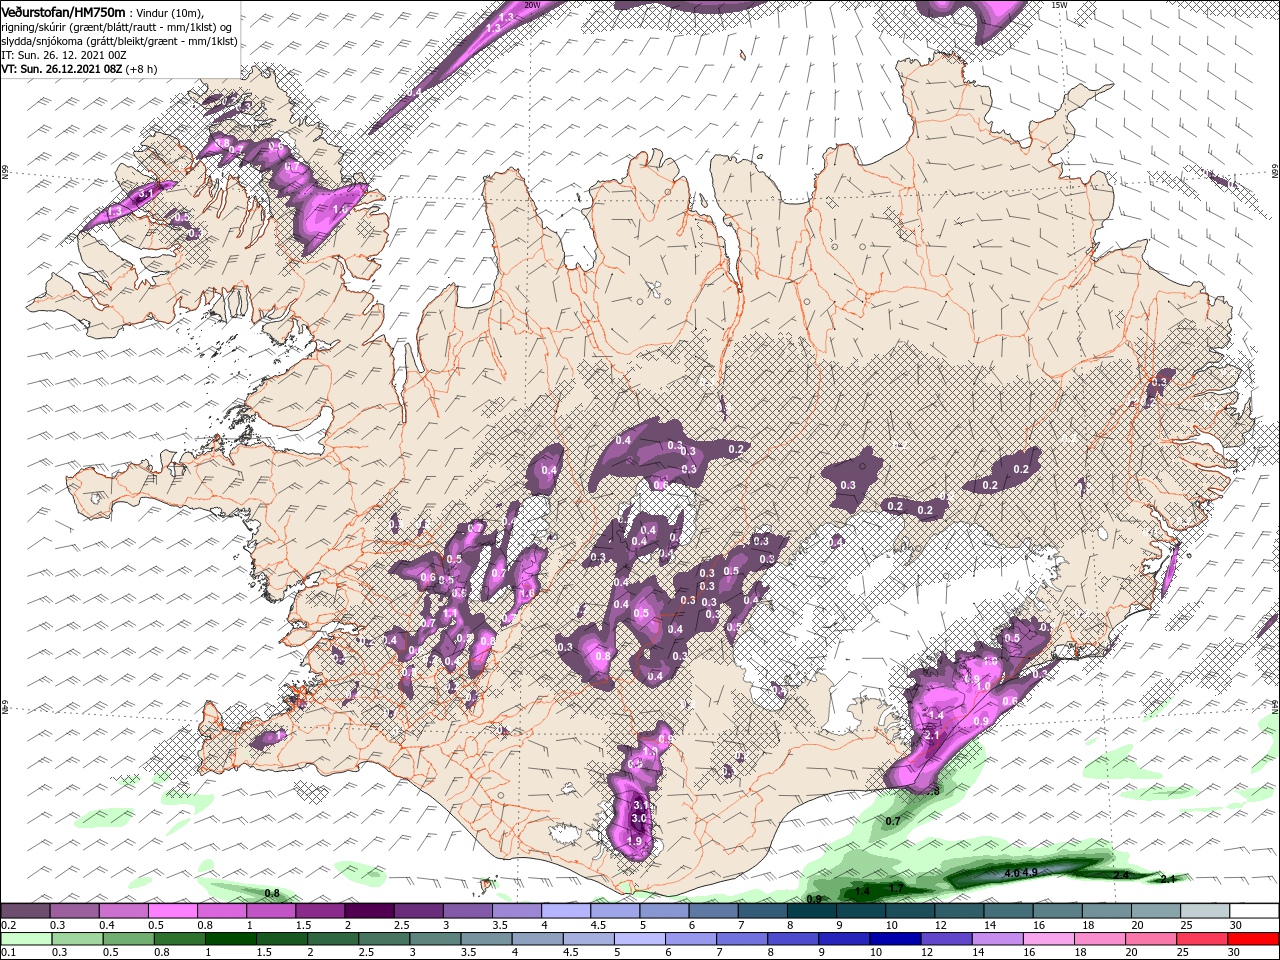Screen dimensions: 1280x960
Task: Pick the purple swatch between 0.2 and 0.3
Action: [25, 911]
